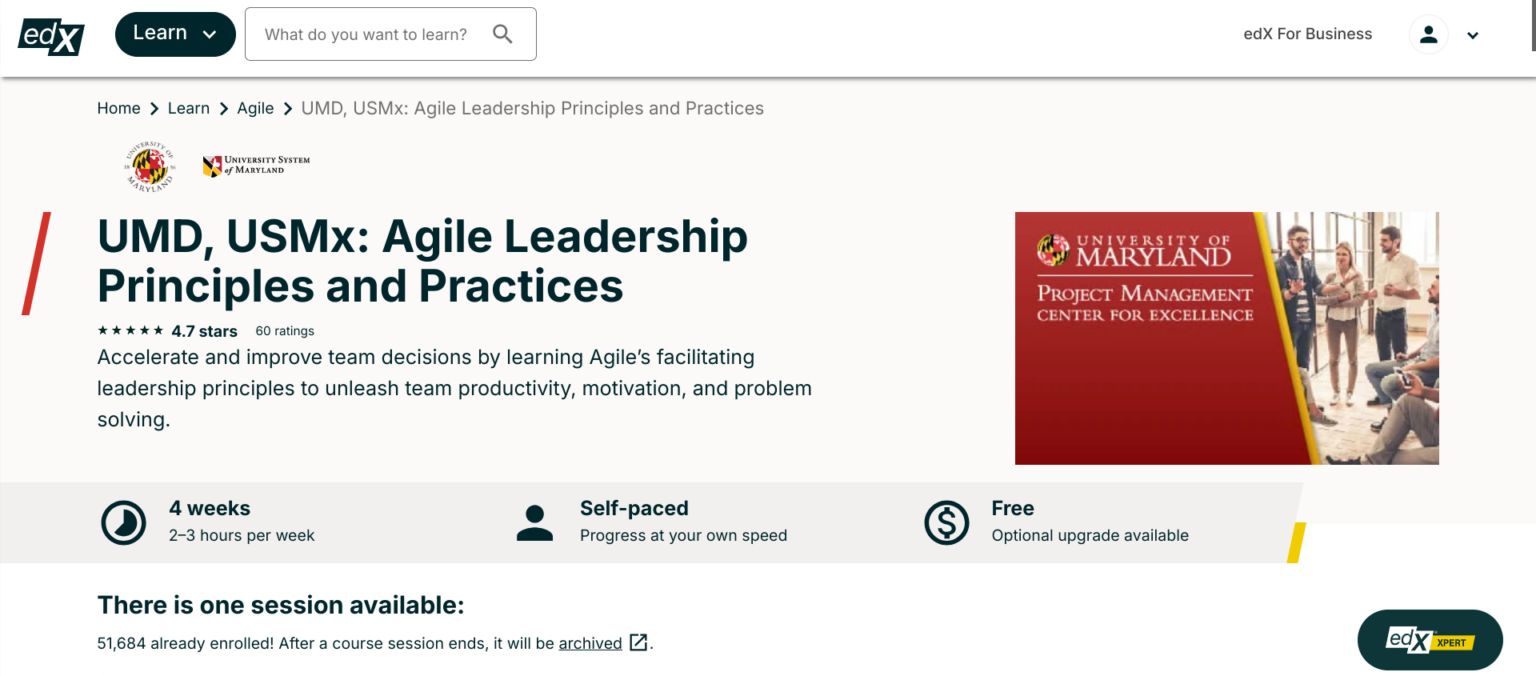The image size is (1536, 676).
Task: Expand the Learn dropdown menu
Action: (174, 33)
